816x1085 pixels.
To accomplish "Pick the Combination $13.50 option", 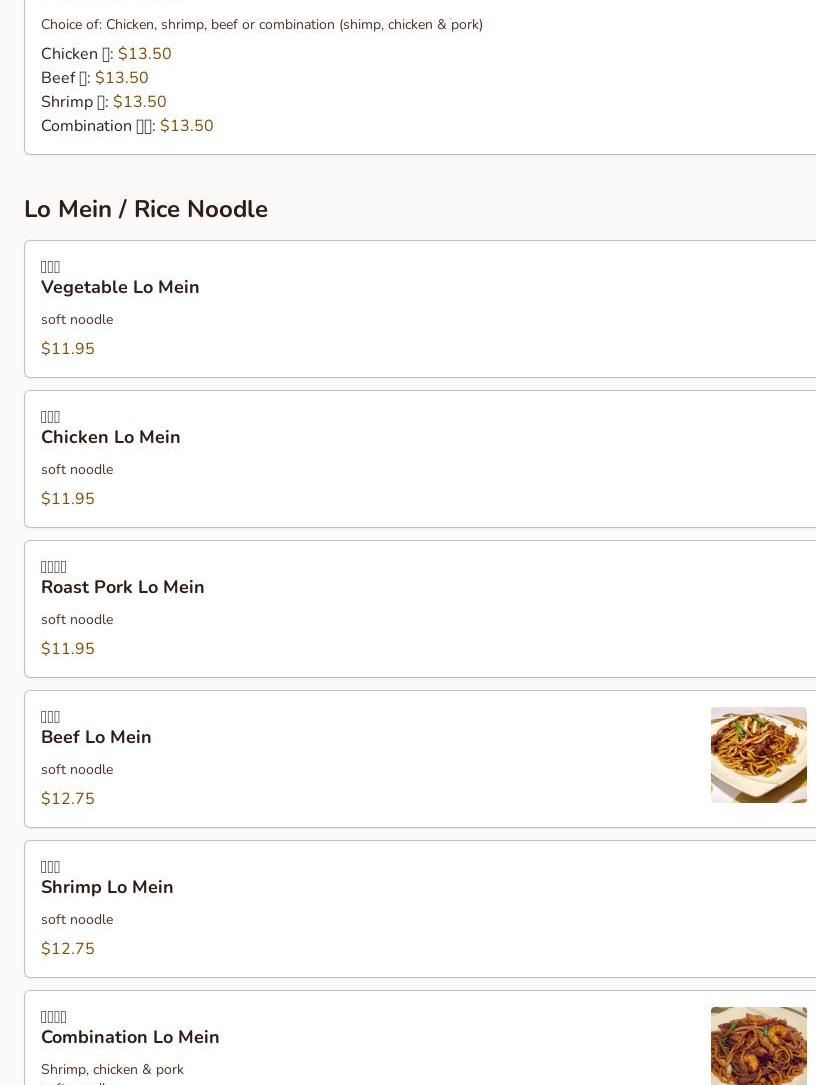I will (127, 126).
